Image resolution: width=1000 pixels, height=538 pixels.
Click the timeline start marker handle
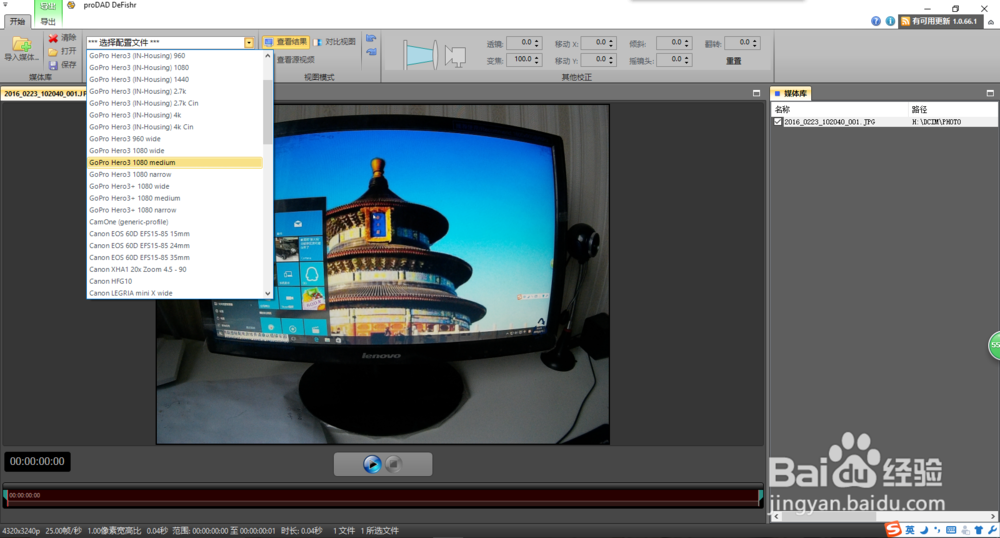pyautogui.click(x=5, y=496)
